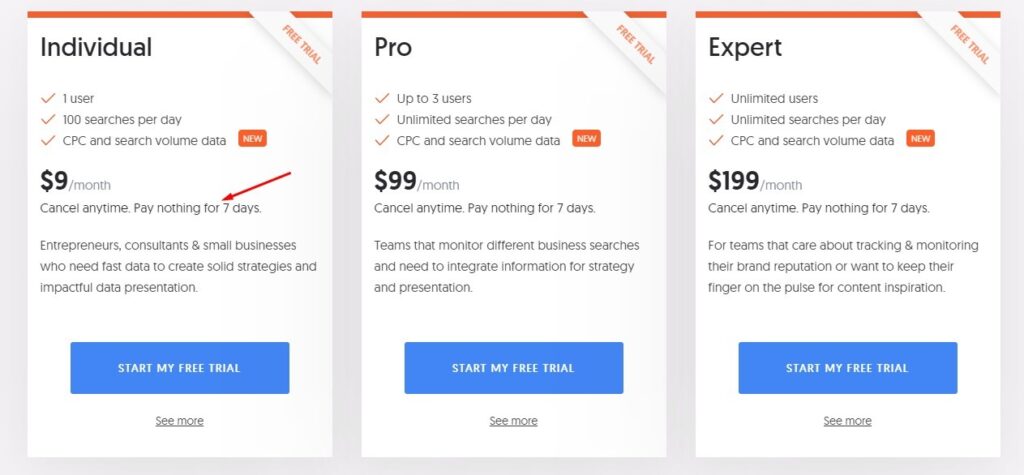
Task: Start free trial for Expert plan
Action: click(x=848, y=368)
